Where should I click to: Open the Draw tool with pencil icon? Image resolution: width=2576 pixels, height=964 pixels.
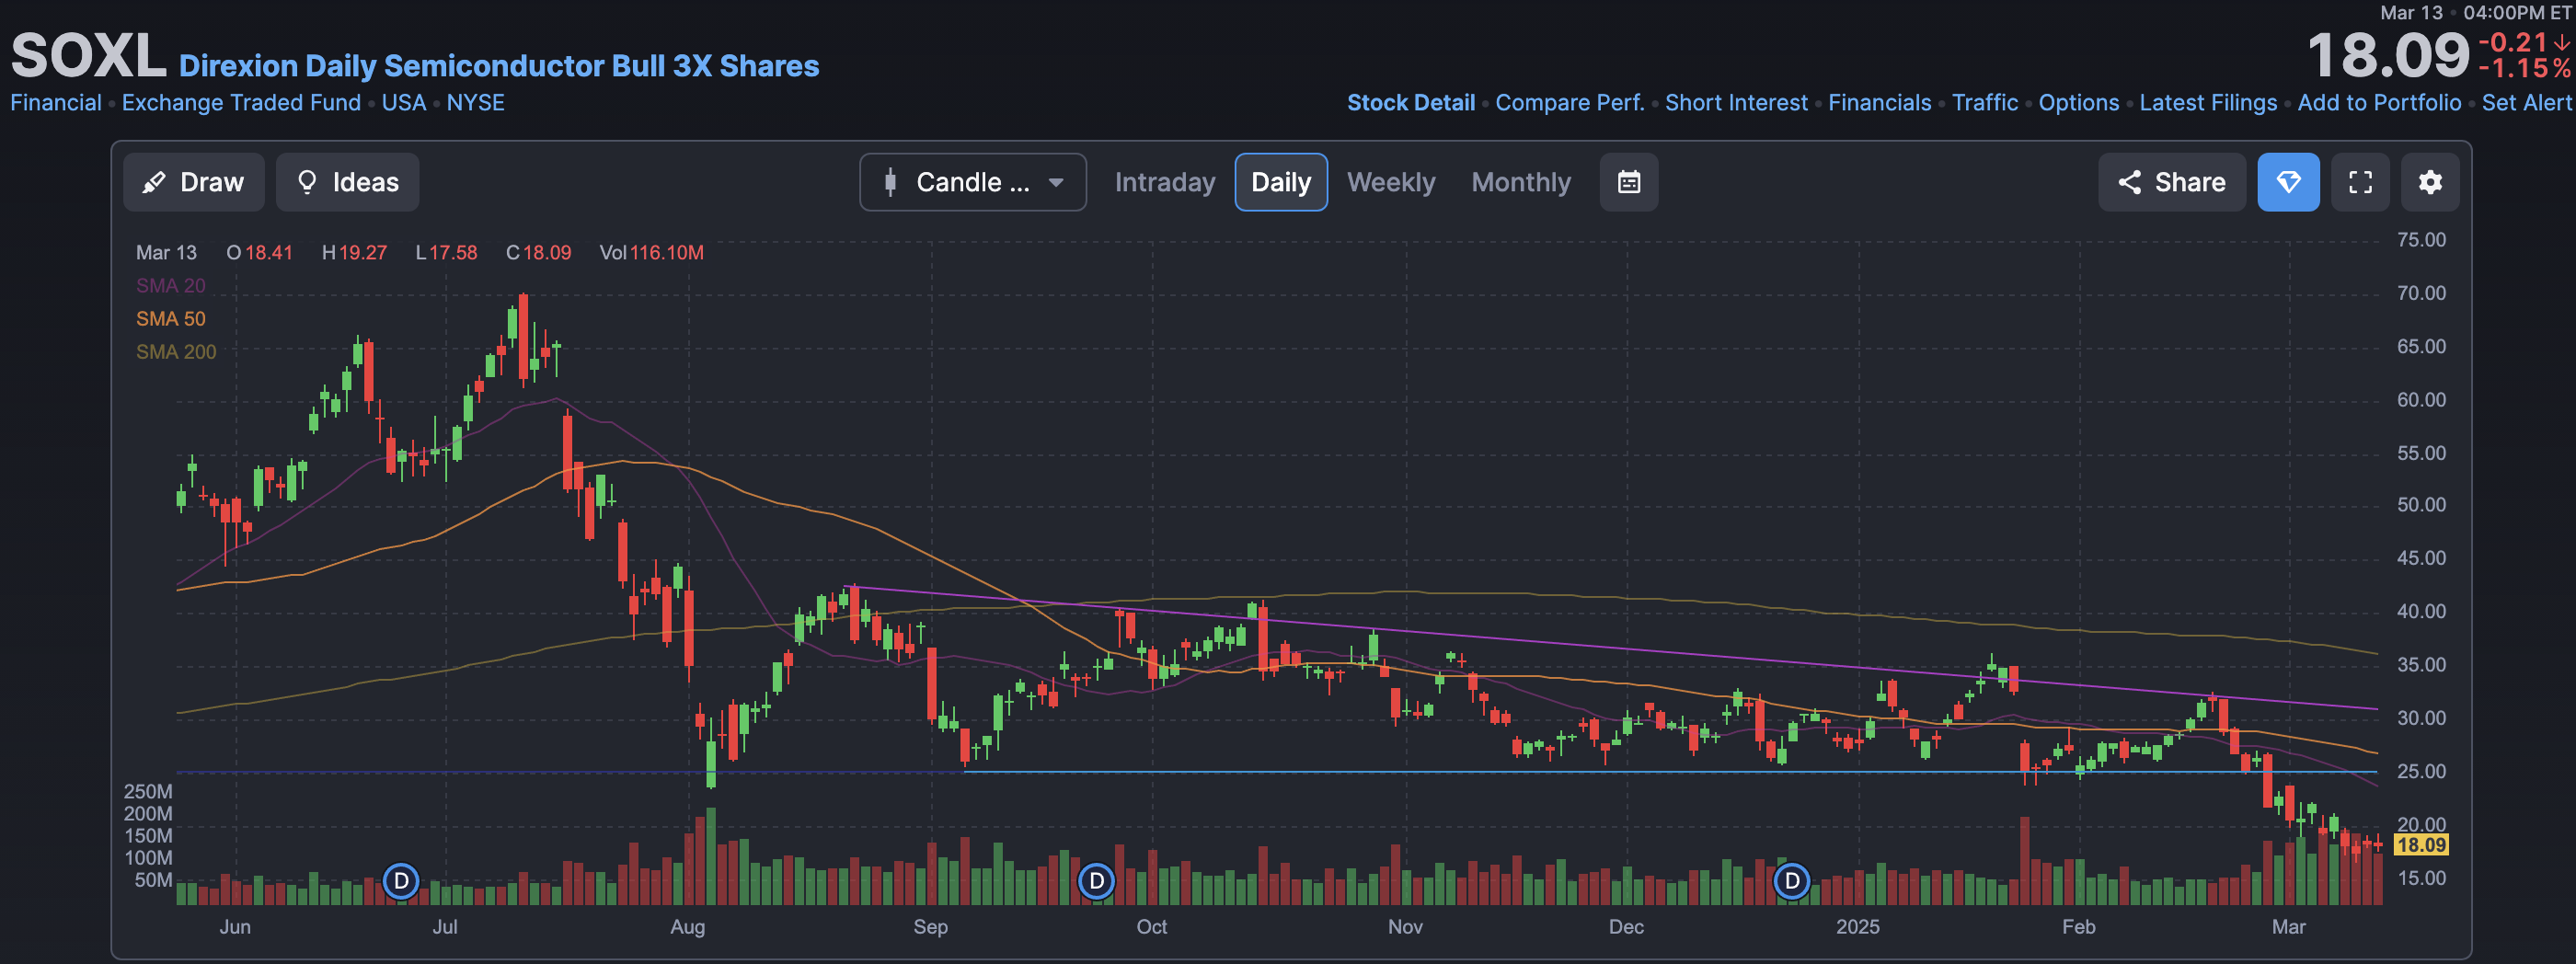click(x=193, y=182)
